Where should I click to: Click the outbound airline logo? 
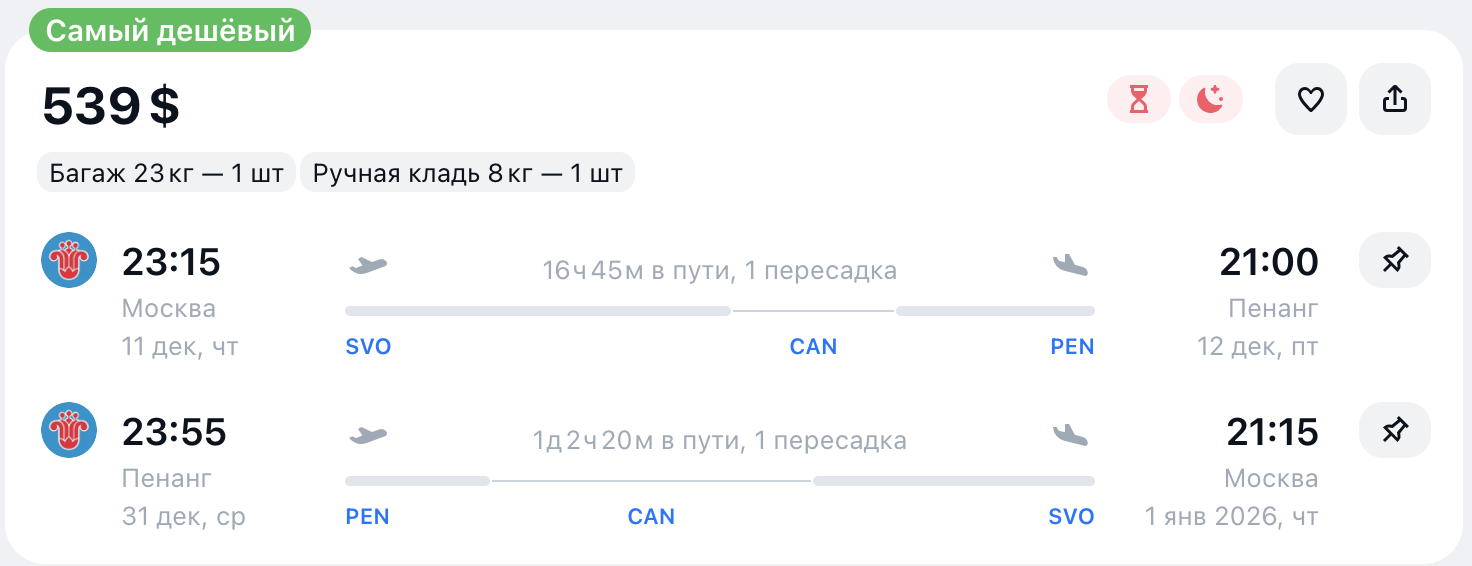[x=69, y=261]
